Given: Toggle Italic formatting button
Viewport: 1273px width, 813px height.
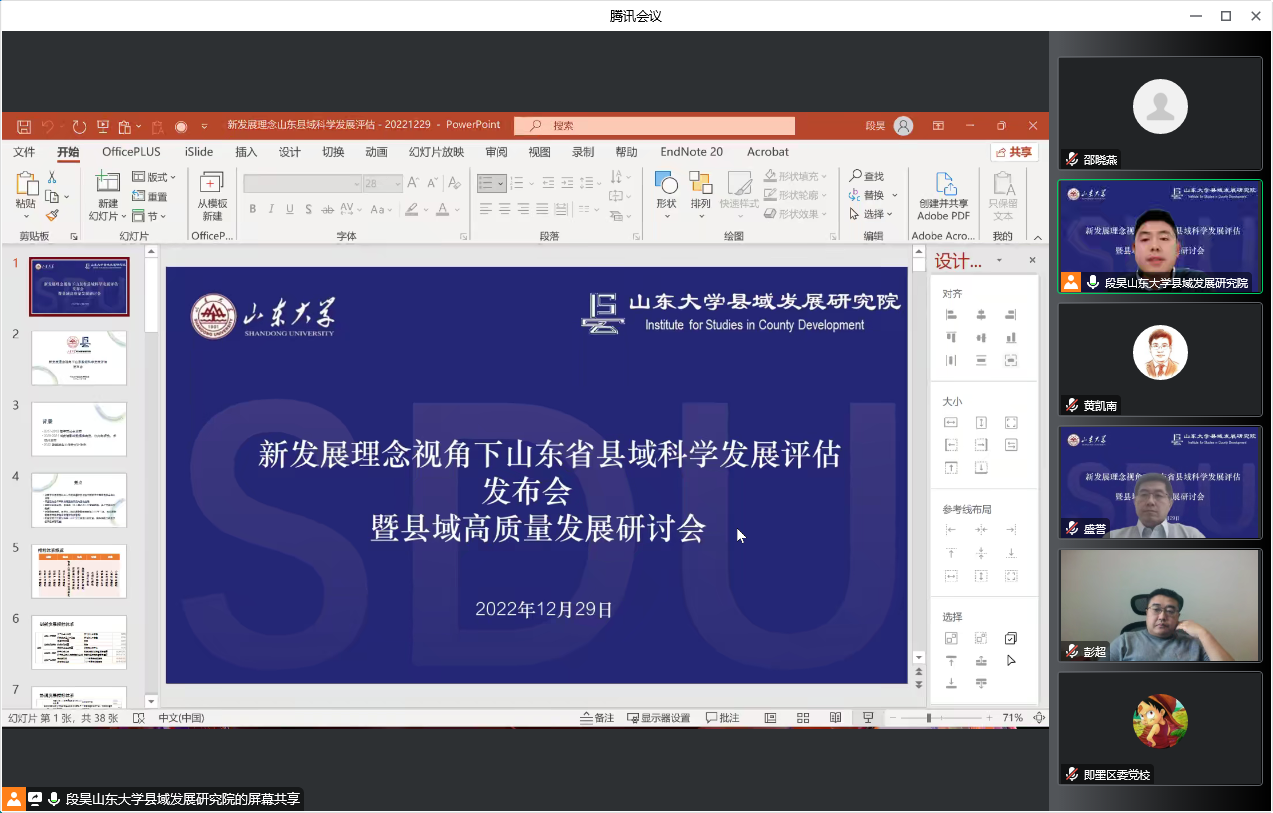Looking at the screenshot, I should pos(272,209).
